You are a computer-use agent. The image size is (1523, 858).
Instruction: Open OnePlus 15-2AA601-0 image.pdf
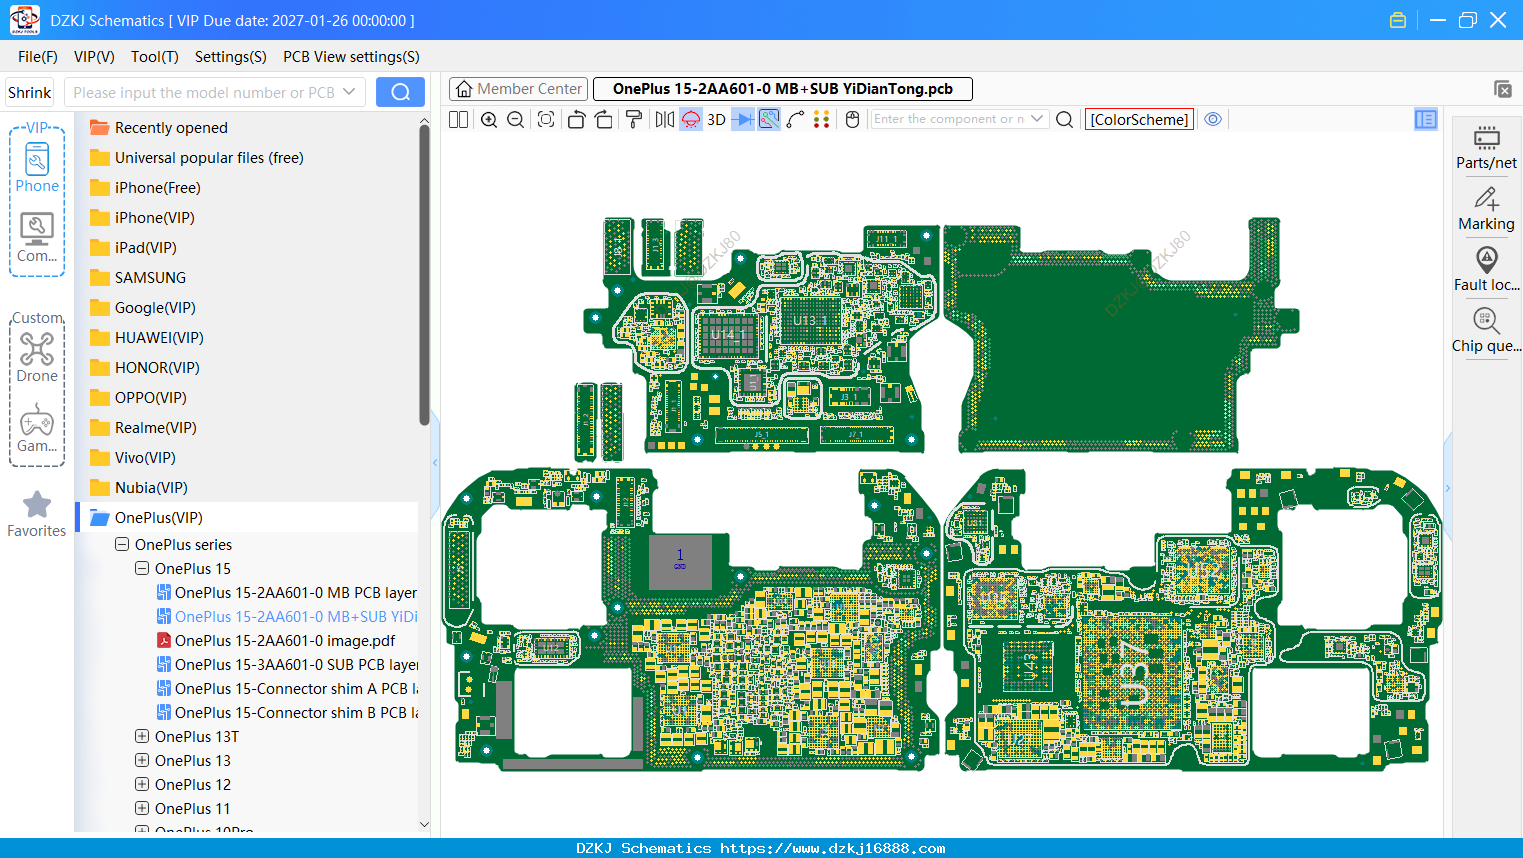point(276,641)
